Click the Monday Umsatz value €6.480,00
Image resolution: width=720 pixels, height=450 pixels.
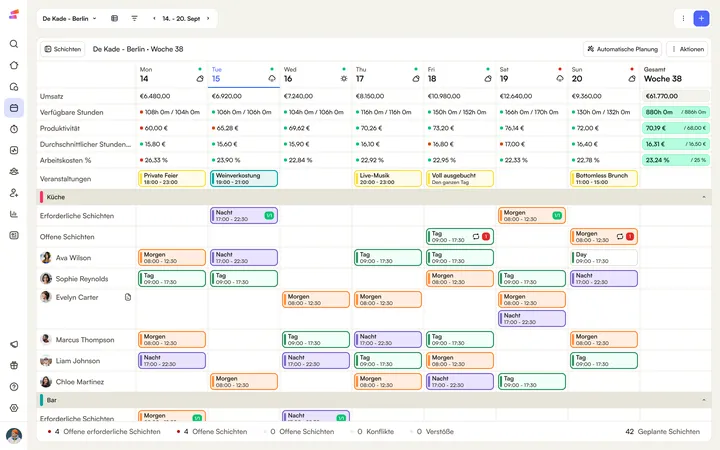[x=155, y=96]
